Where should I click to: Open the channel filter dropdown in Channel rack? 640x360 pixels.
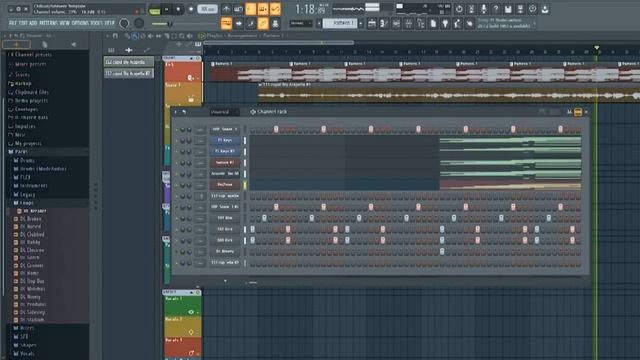224,112
